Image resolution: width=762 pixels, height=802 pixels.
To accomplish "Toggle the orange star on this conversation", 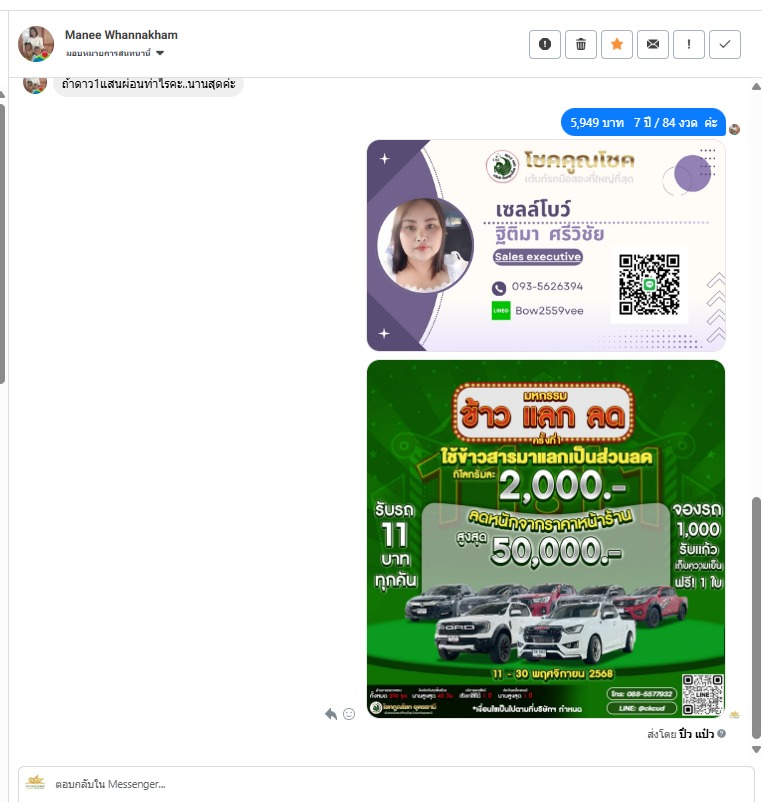I will pos(617,44).
